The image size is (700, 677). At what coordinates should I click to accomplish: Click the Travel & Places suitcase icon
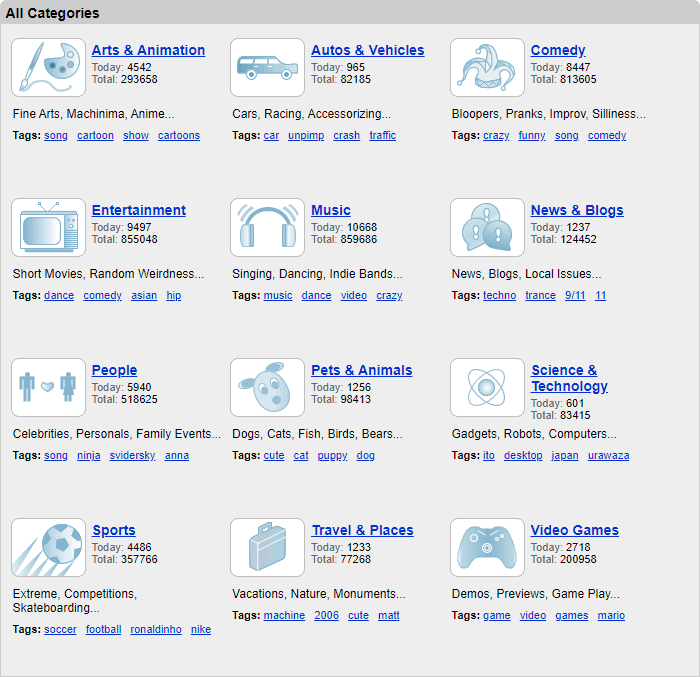267,548
